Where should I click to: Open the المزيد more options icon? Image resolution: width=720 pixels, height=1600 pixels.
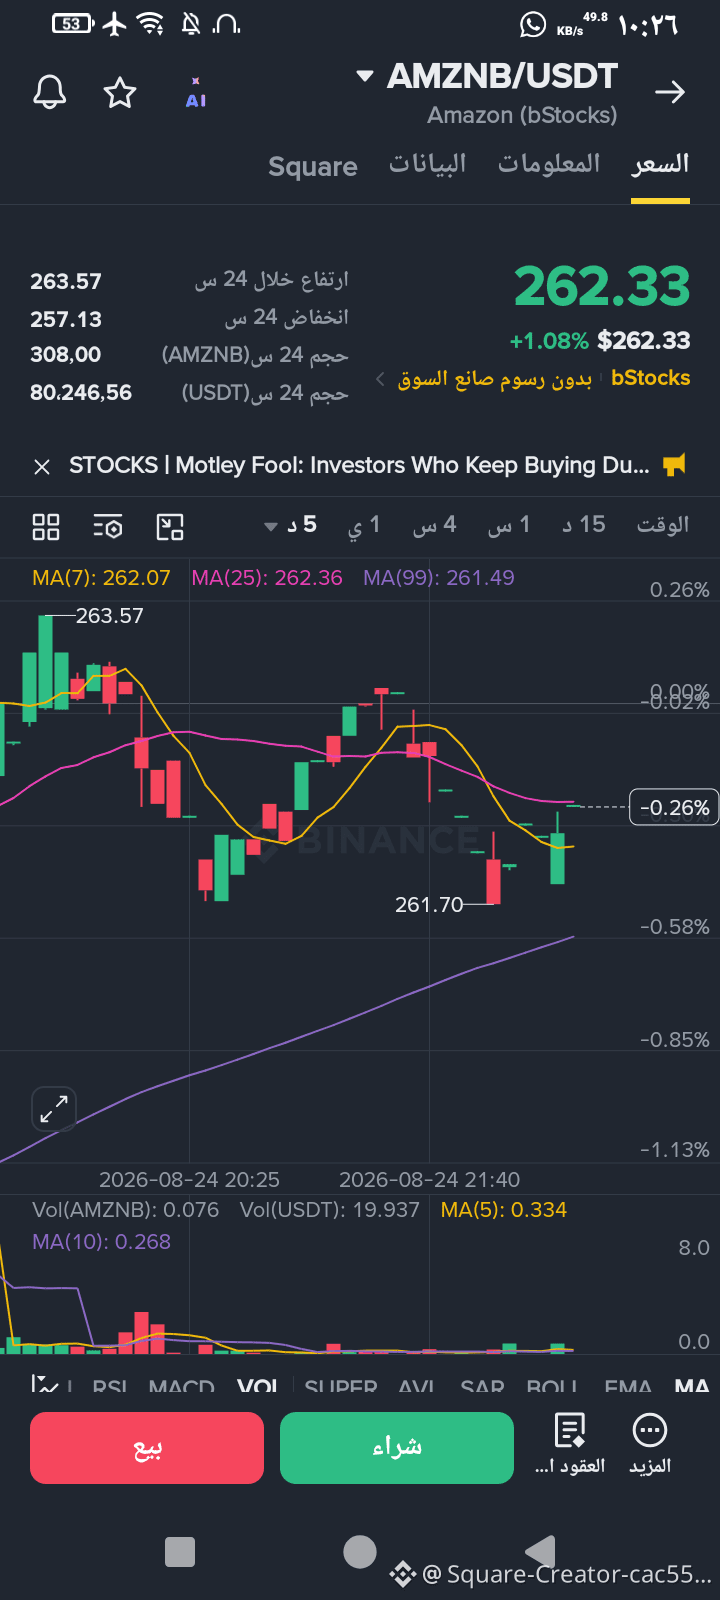click(650, 1445)
